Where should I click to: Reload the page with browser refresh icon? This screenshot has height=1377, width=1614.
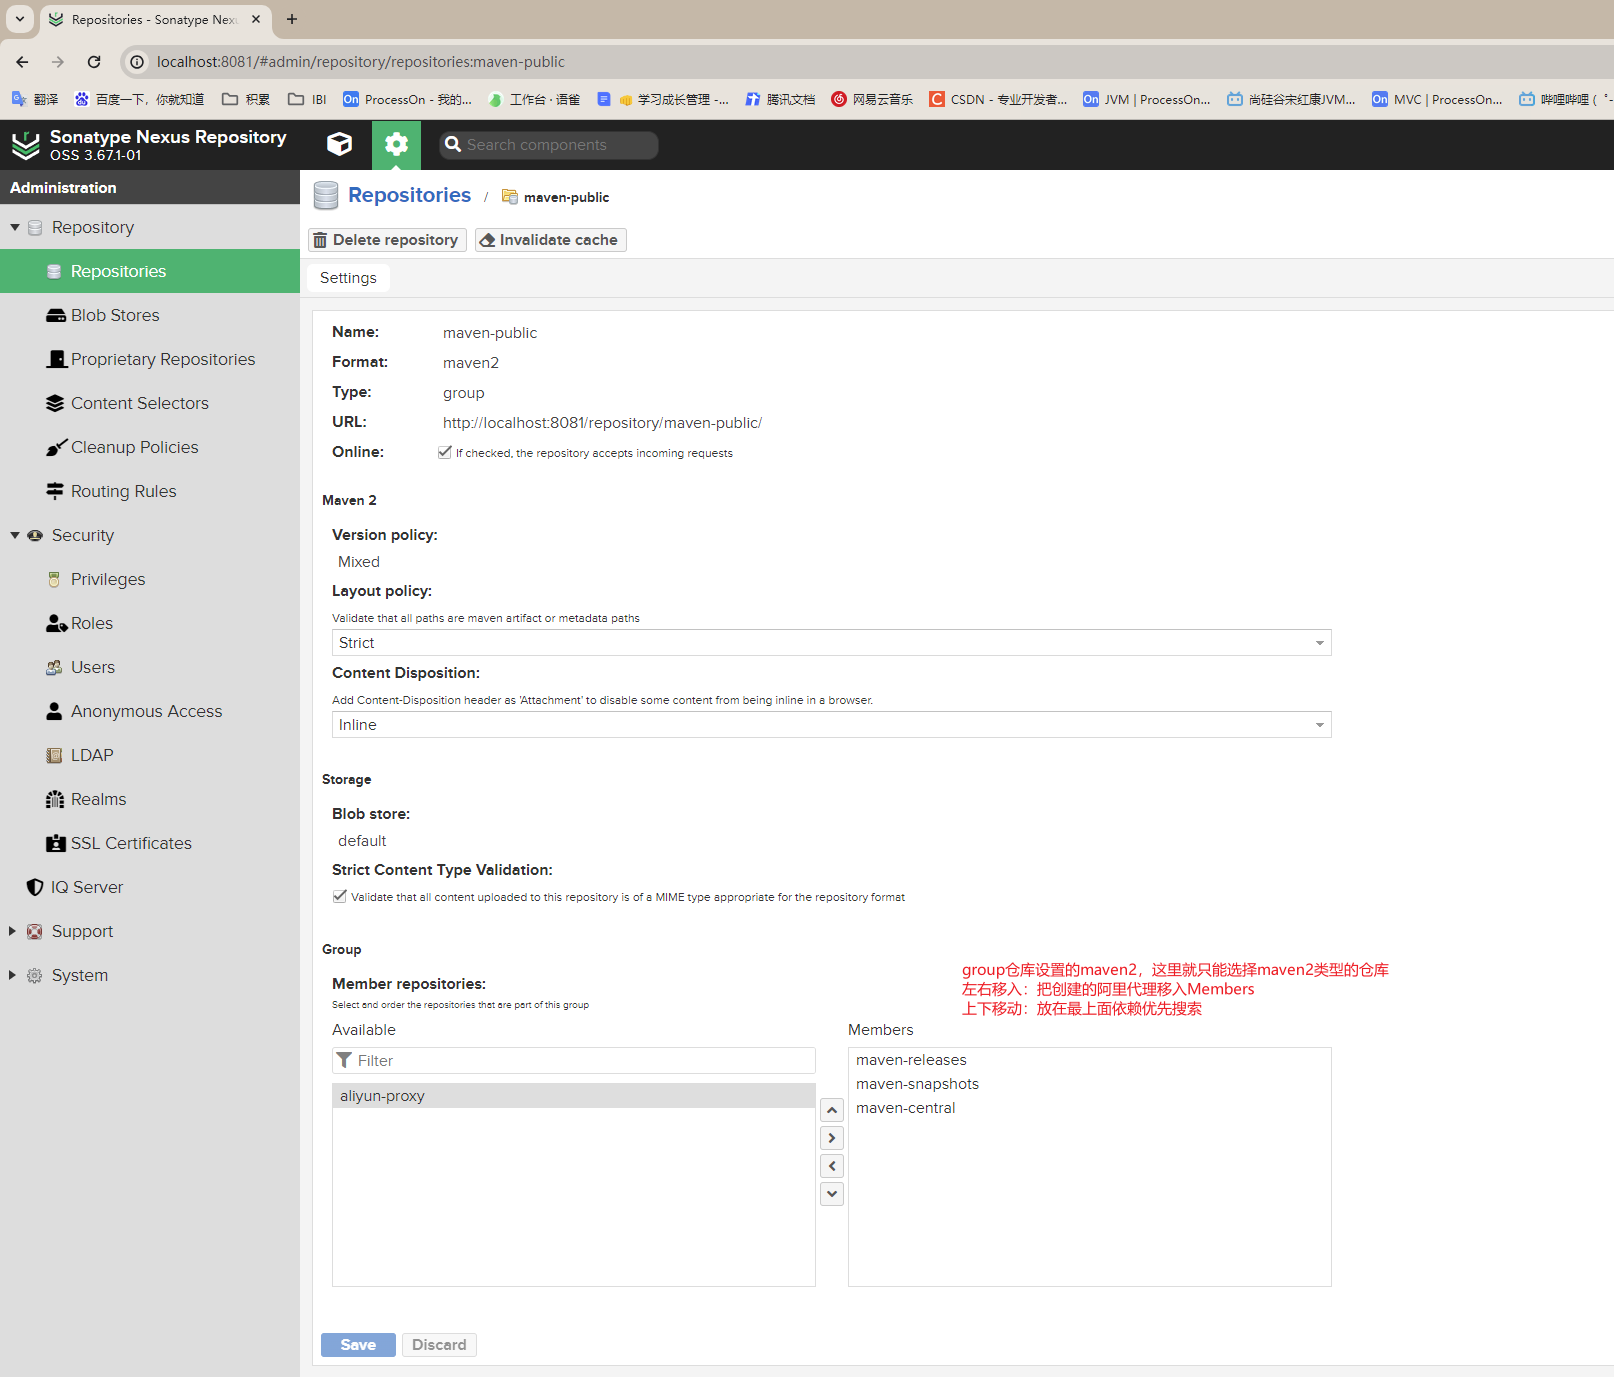coord(94,62)
